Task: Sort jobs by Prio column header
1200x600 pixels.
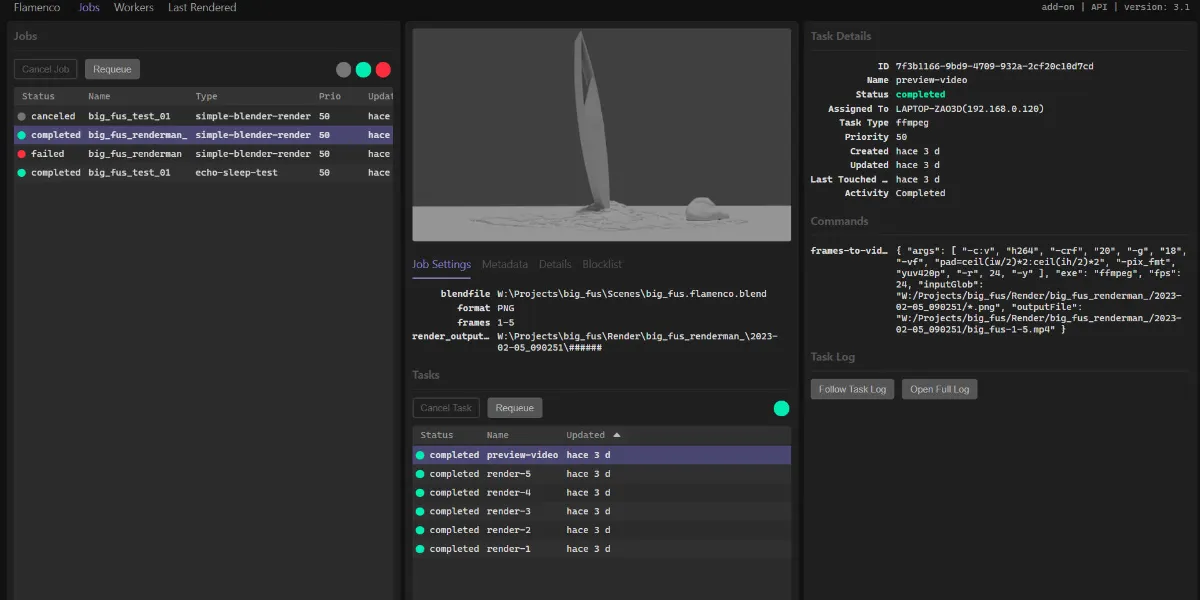Action: [x=330, y=97]
